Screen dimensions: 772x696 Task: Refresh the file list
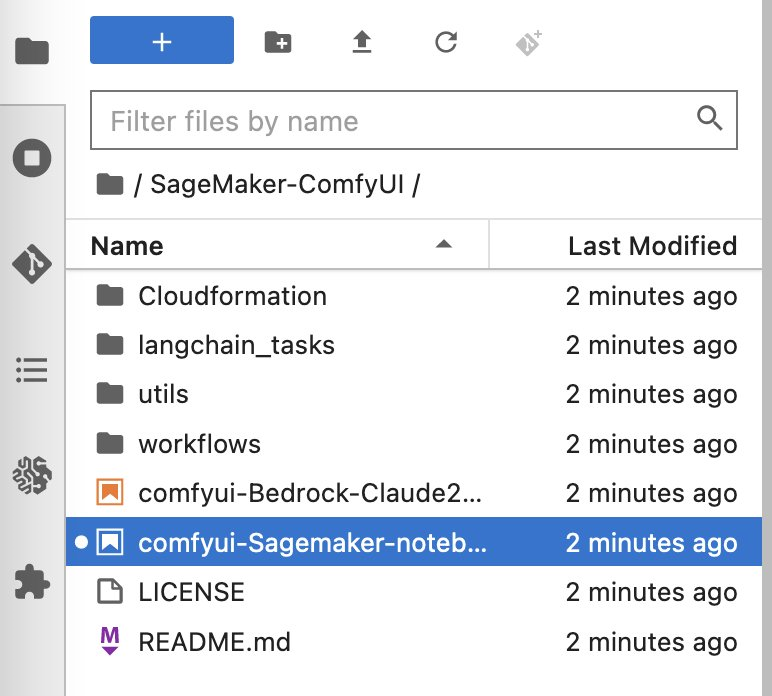(446, 42)
